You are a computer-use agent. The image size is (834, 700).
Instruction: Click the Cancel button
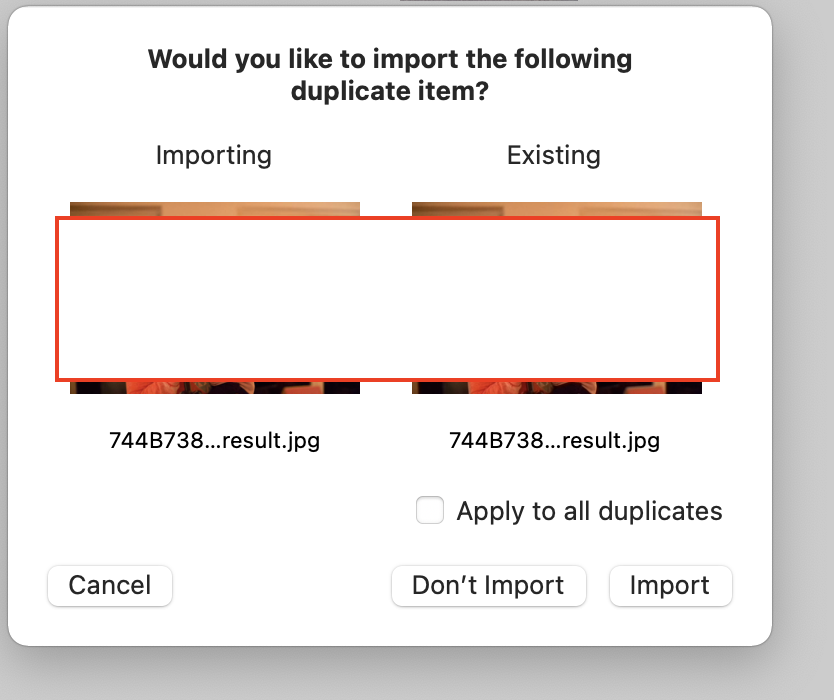point(110,586)
